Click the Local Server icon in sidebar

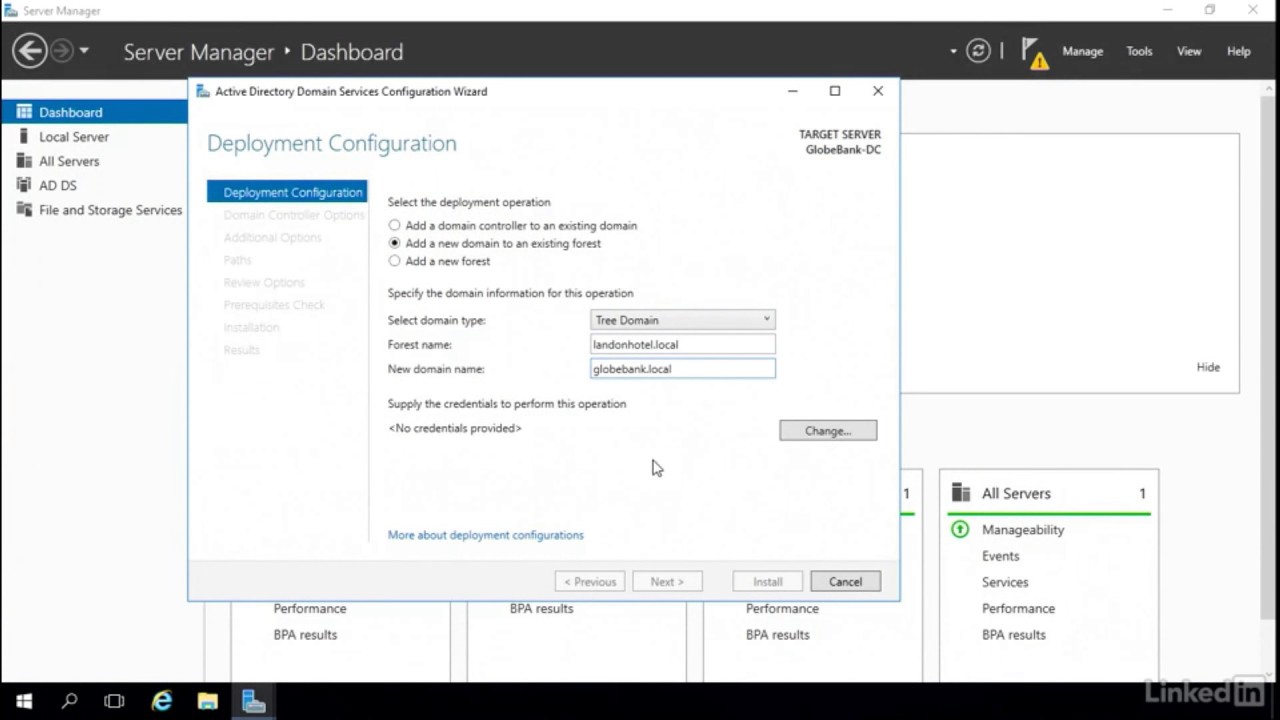[x=24, y=136]
